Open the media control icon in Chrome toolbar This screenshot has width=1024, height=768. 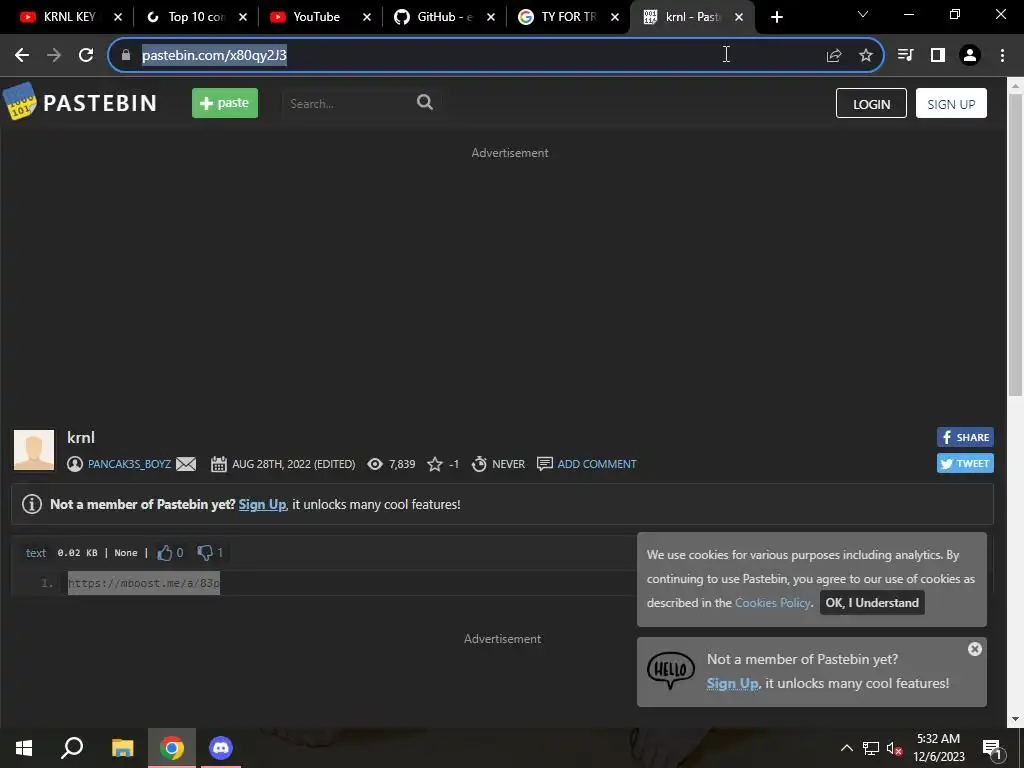(x=905, y=55)
